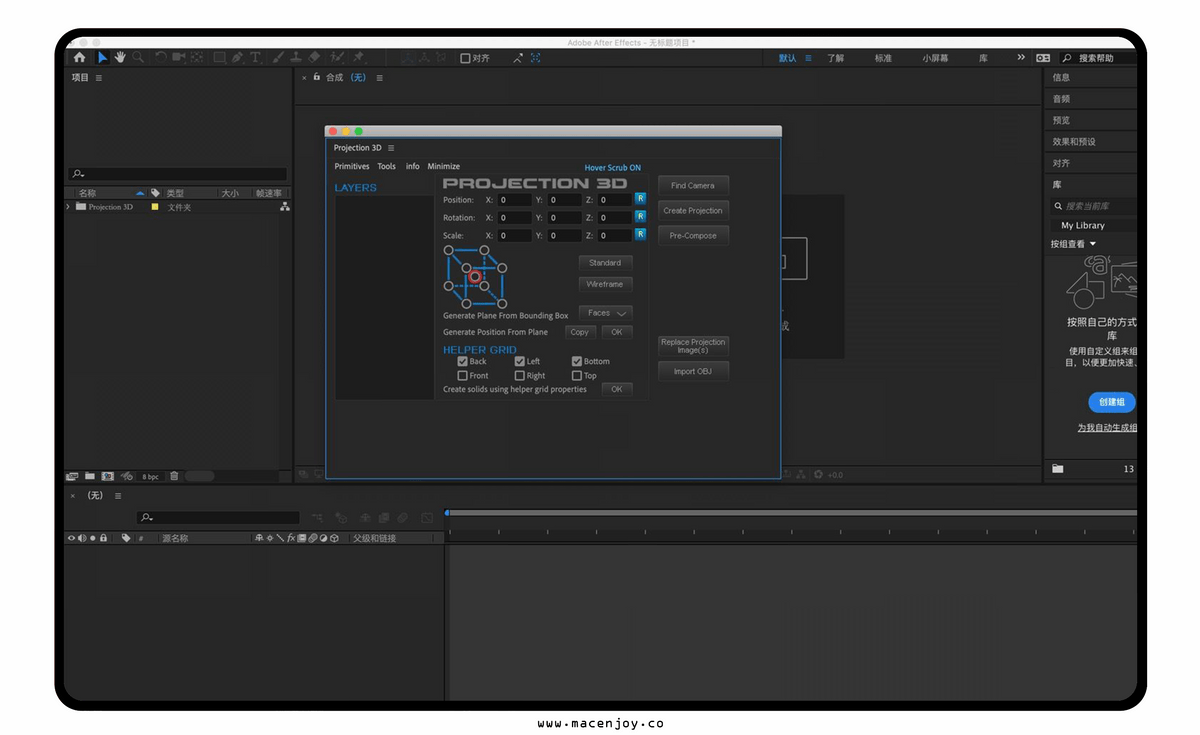Open the info menu in Projection 3D
1200x735 pixels.
coord(412,167)
